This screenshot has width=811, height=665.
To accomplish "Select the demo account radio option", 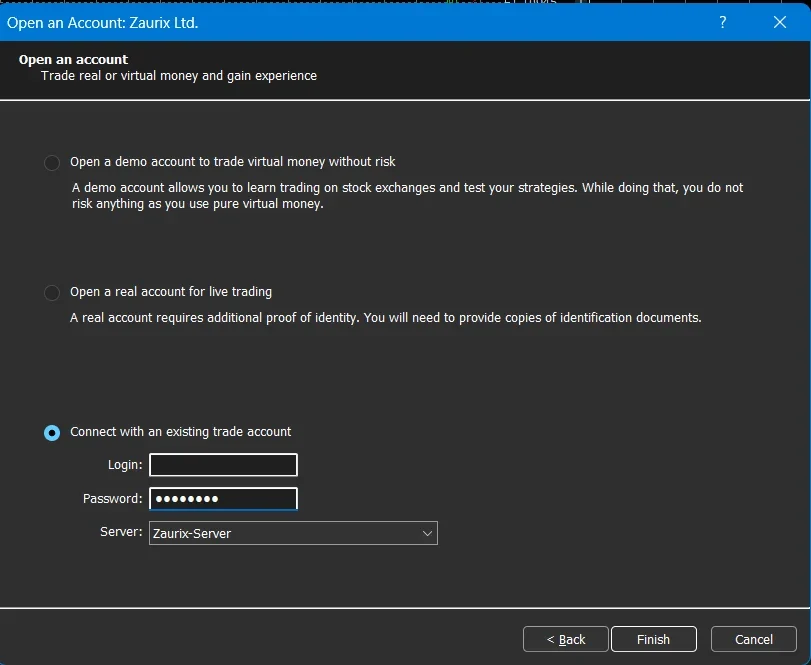I will (x=52, y=162).
